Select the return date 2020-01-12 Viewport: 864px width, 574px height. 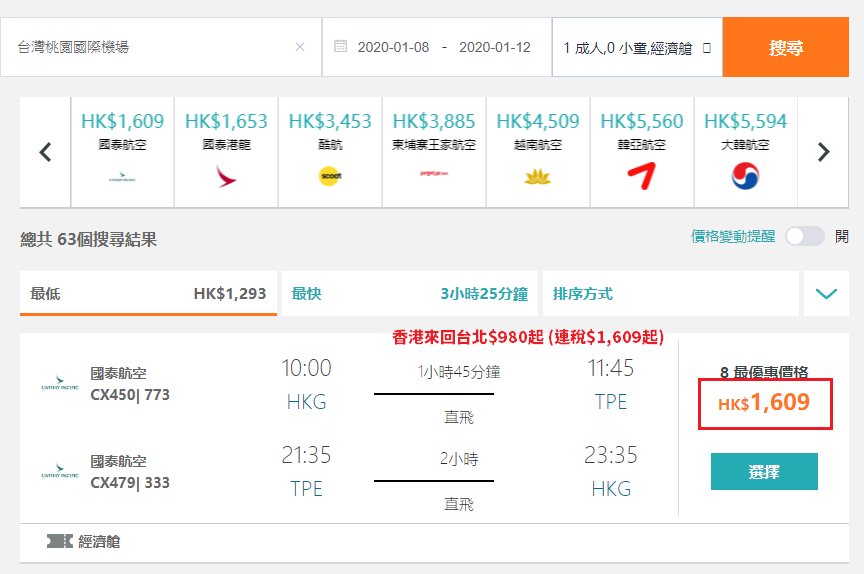(x=494, y=47)
